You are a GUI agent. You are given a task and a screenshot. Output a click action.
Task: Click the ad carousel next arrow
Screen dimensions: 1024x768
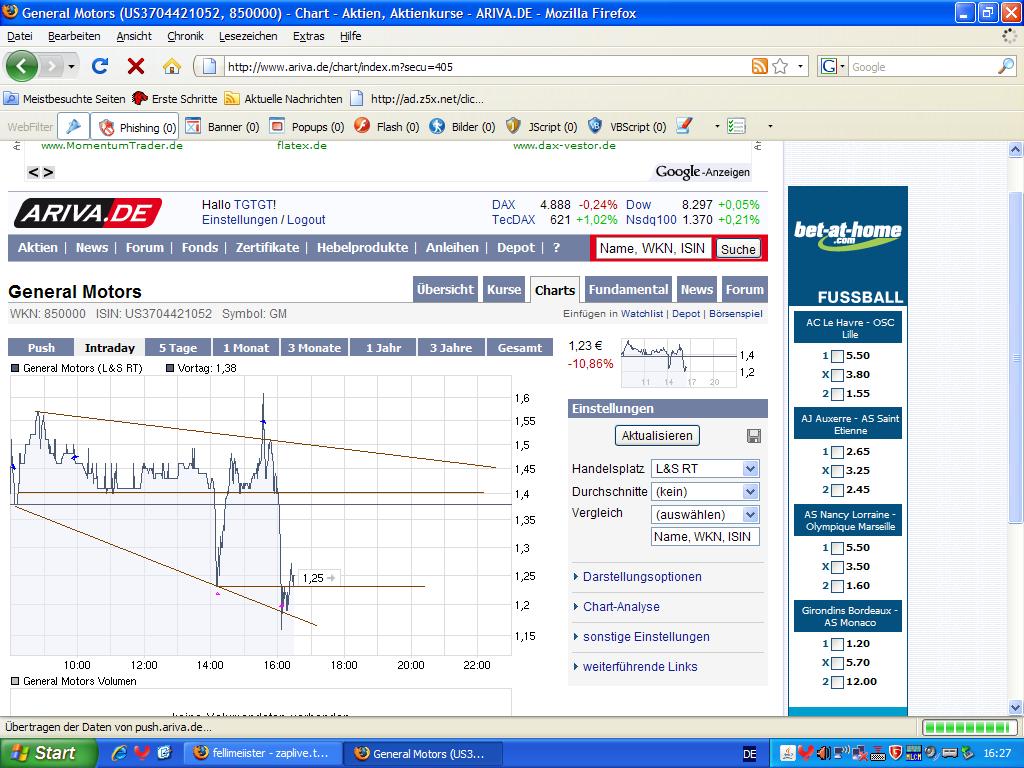click(x=48, y=172)
